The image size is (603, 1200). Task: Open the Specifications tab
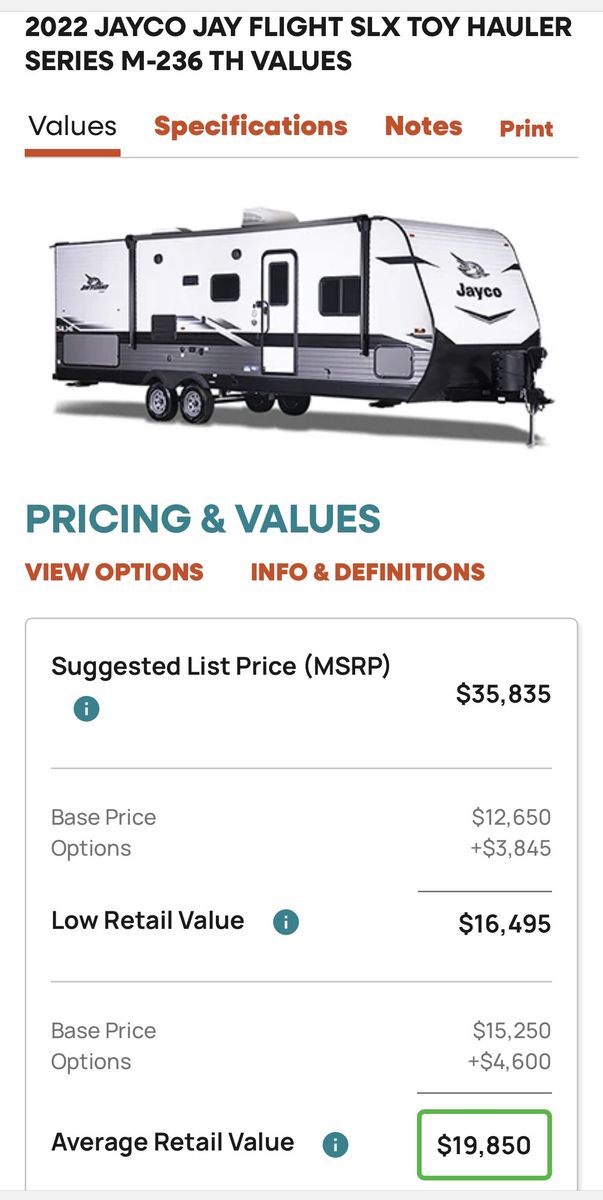click(x=250, y=127)
